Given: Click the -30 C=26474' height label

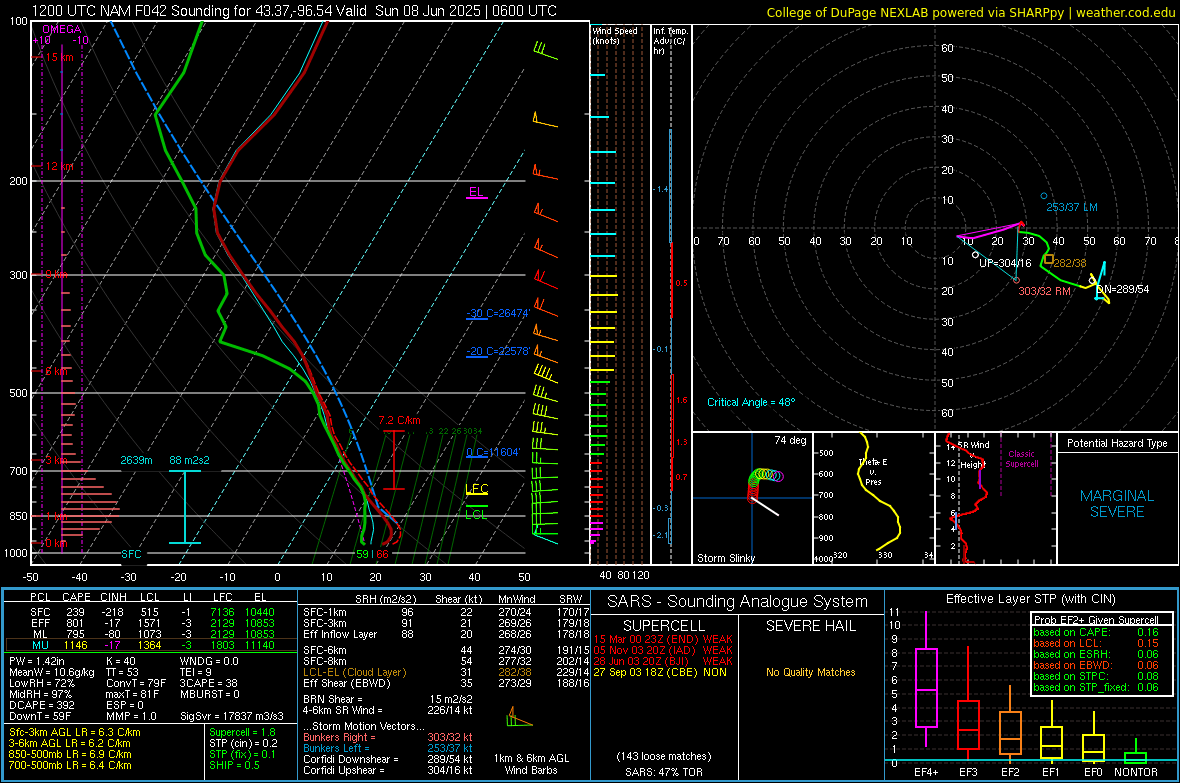Looking at the screenshot, I should (498, 313).
